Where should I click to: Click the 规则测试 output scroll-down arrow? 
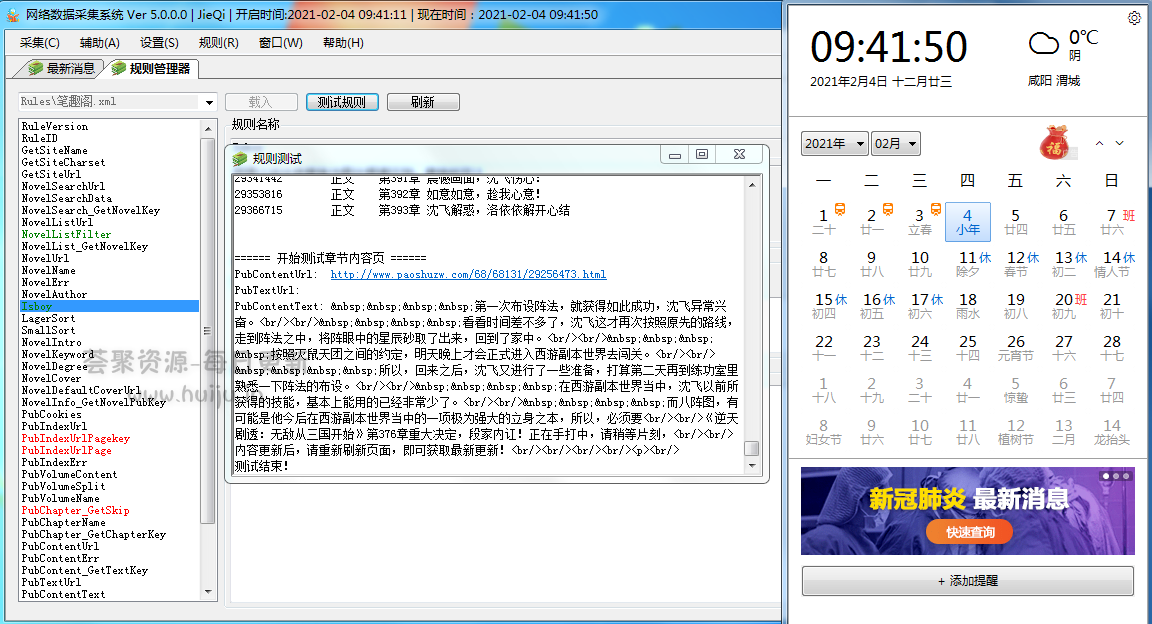pyautogui.click(x=752, y=465)
